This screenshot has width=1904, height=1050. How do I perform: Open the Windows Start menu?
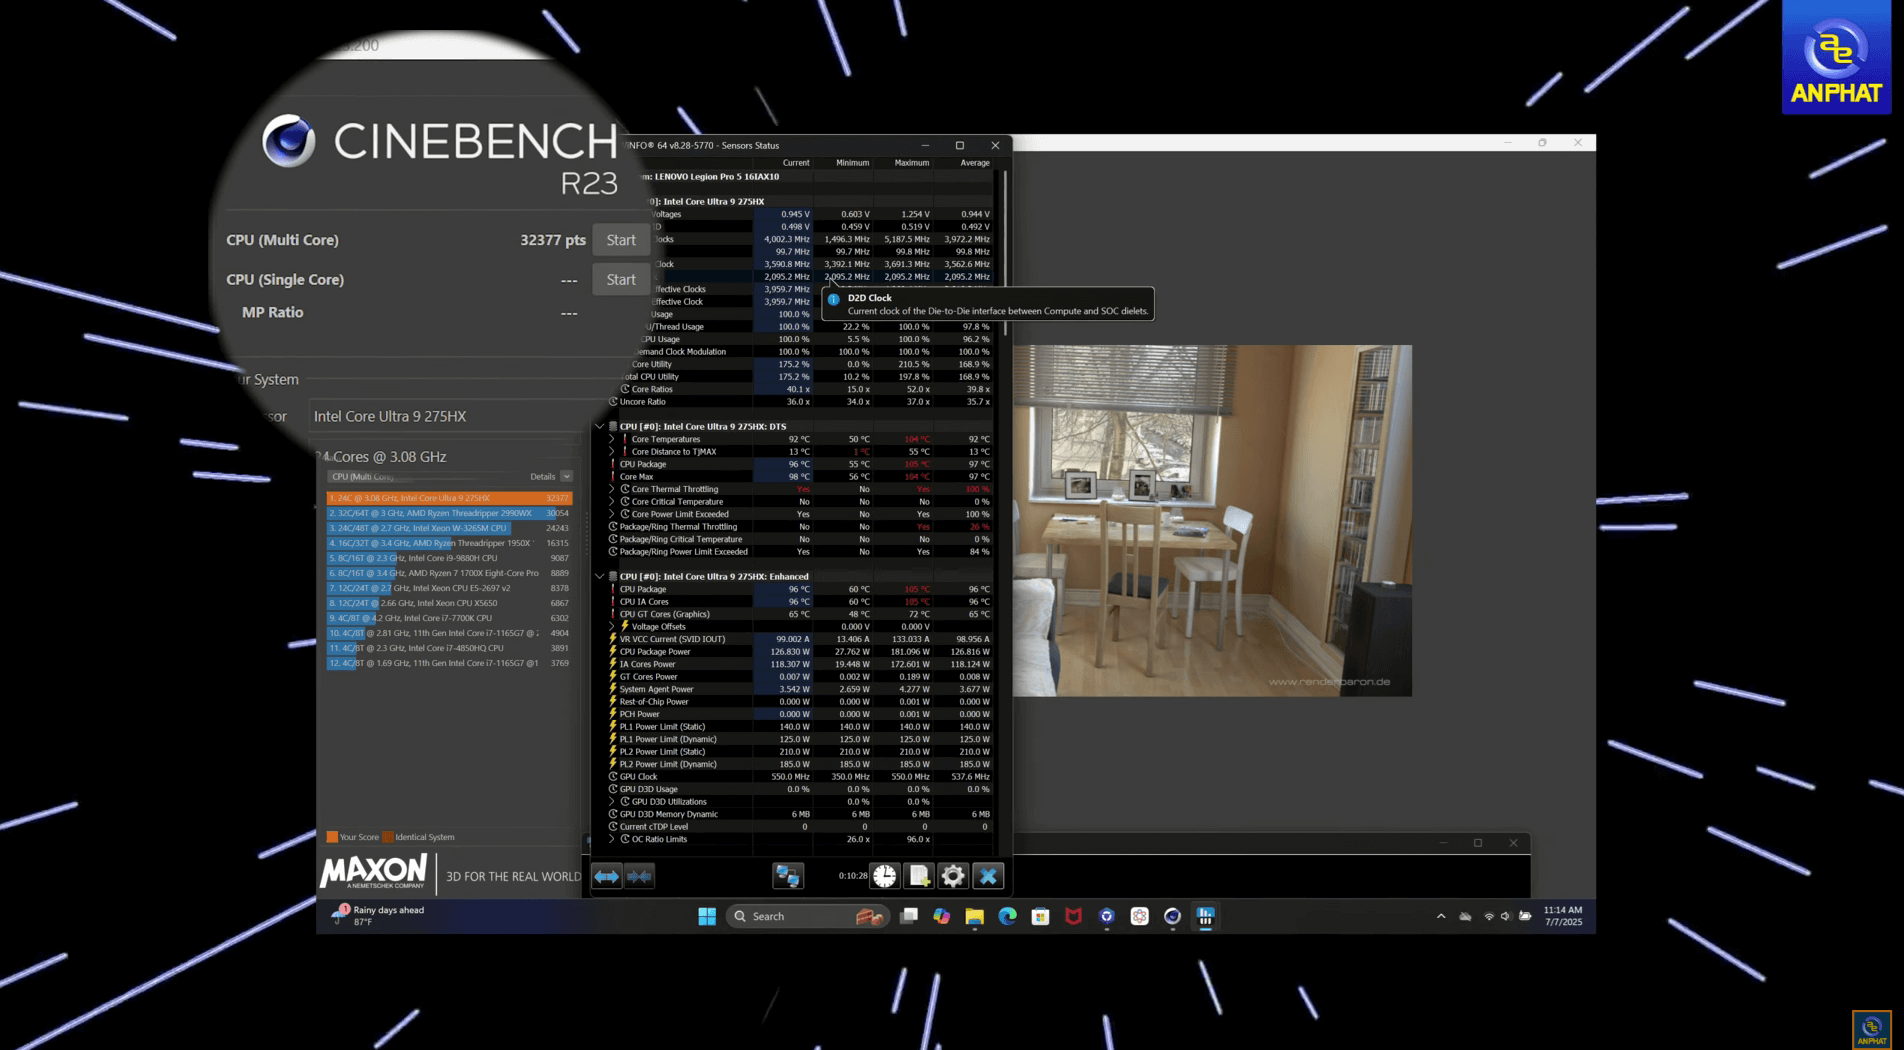click(x=707, y=916)
